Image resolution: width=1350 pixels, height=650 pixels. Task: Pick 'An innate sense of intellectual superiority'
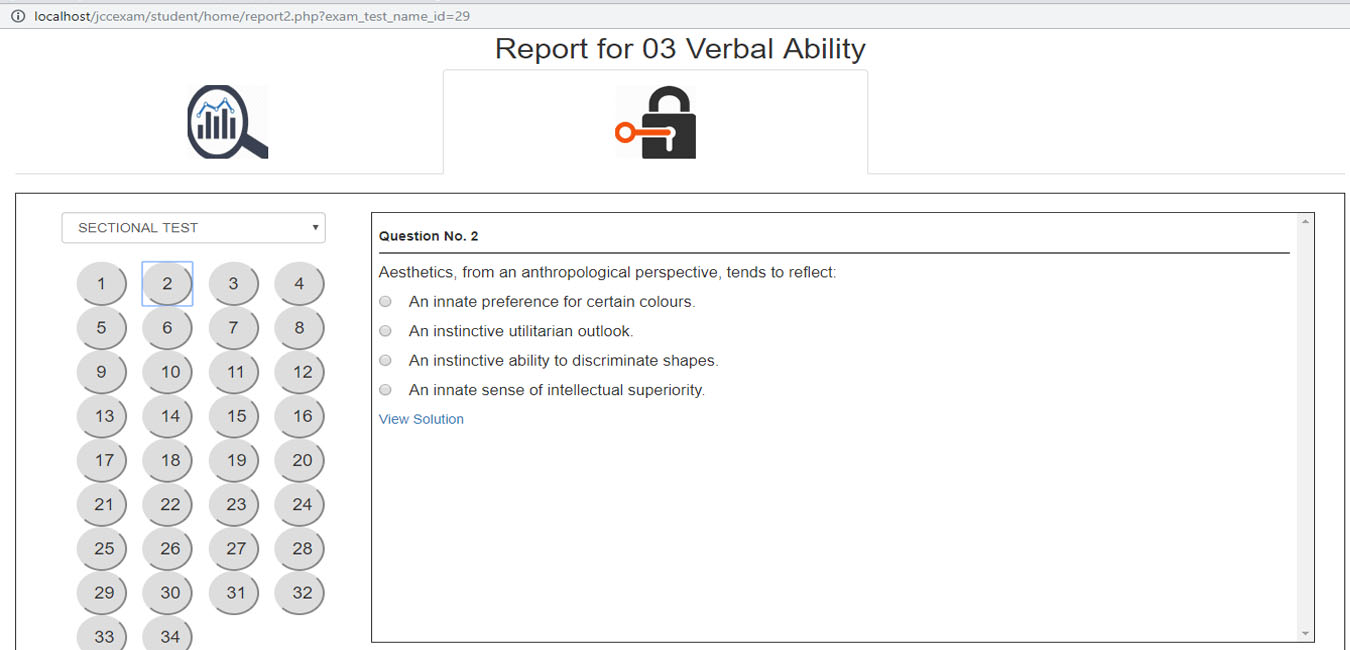[386, 390]
